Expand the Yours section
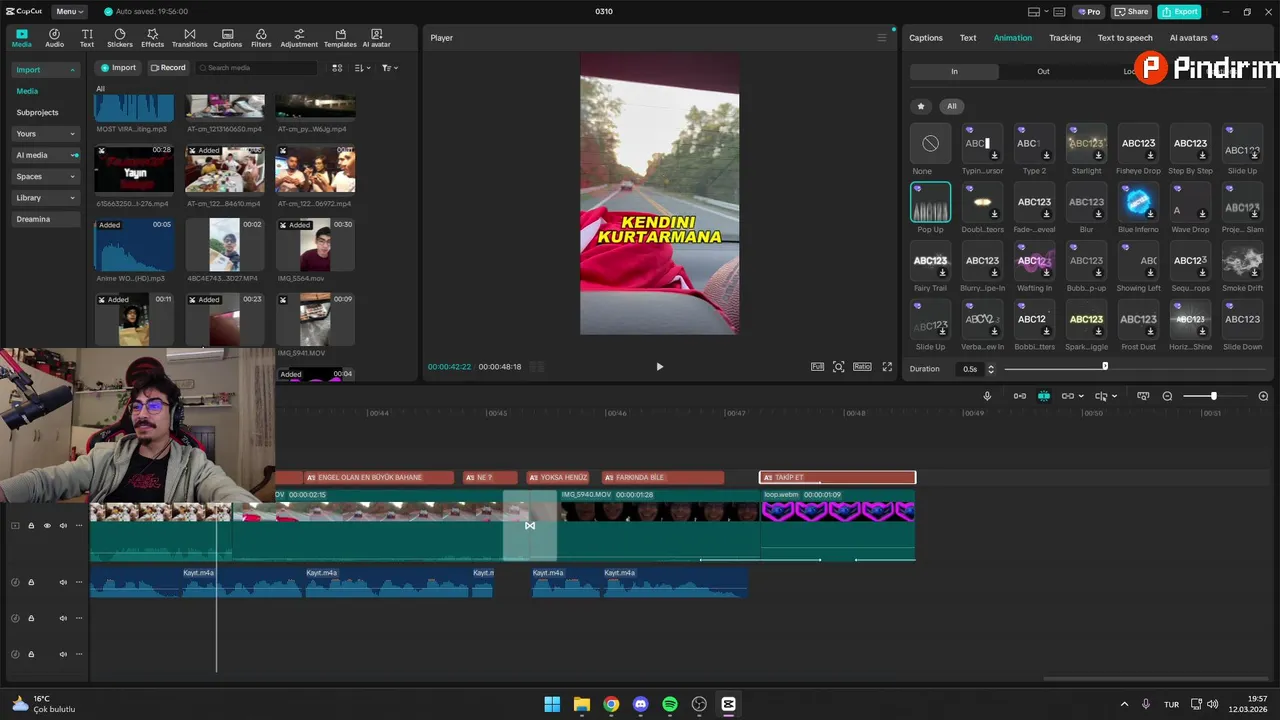 pyautogui.click(x=46, y=134)
